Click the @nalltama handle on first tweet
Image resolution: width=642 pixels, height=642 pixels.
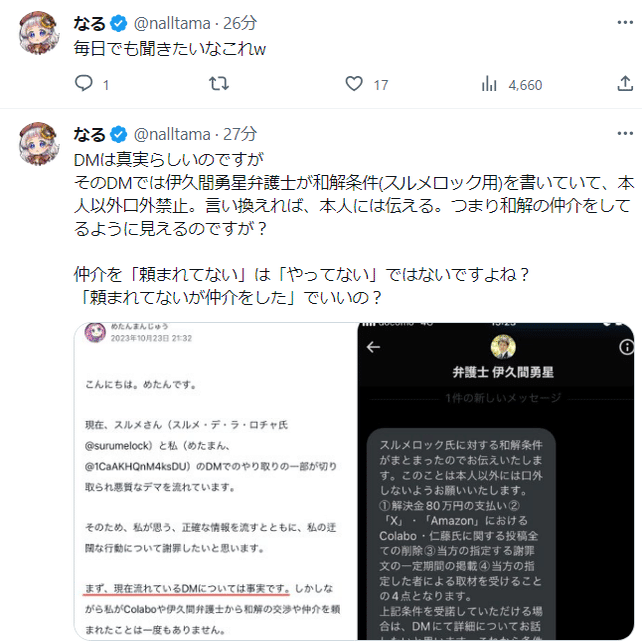[x=172, y=23]
